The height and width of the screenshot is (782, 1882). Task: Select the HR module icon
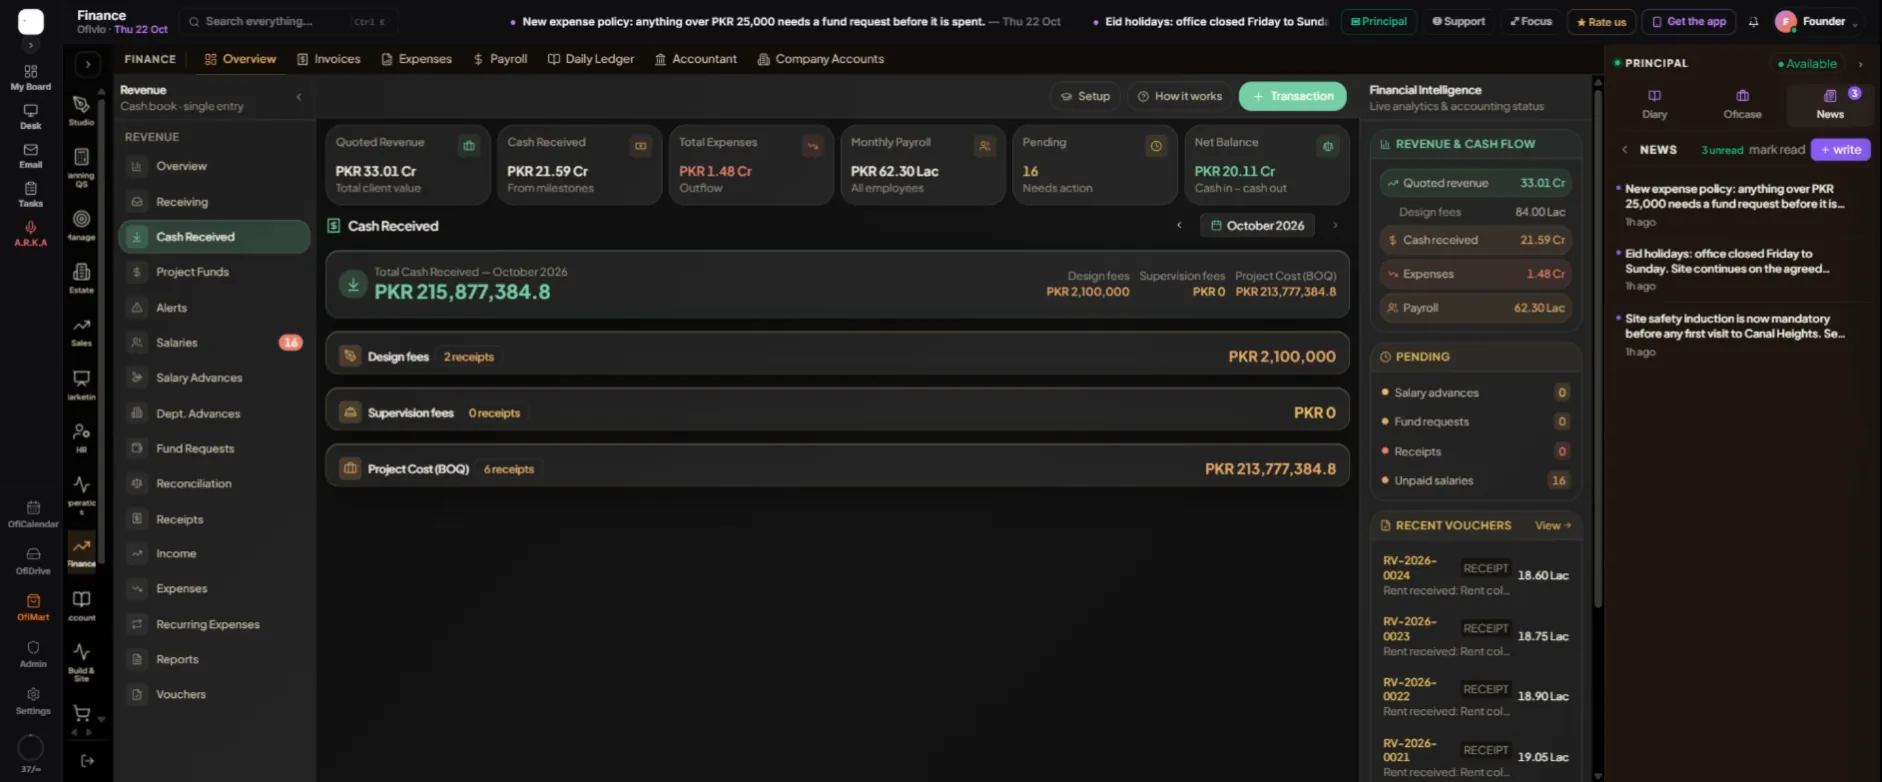82,437
